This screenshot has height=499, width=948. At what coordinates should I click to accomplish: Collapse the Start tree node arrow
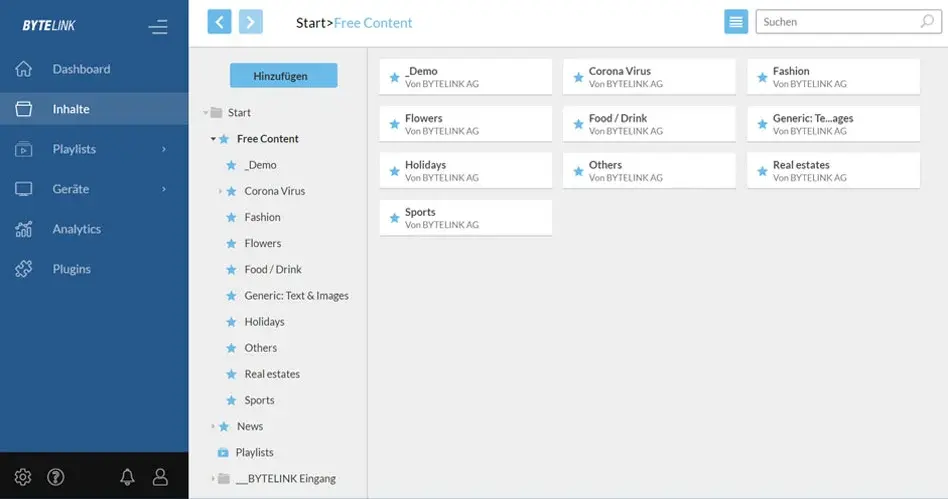(206, 113)
